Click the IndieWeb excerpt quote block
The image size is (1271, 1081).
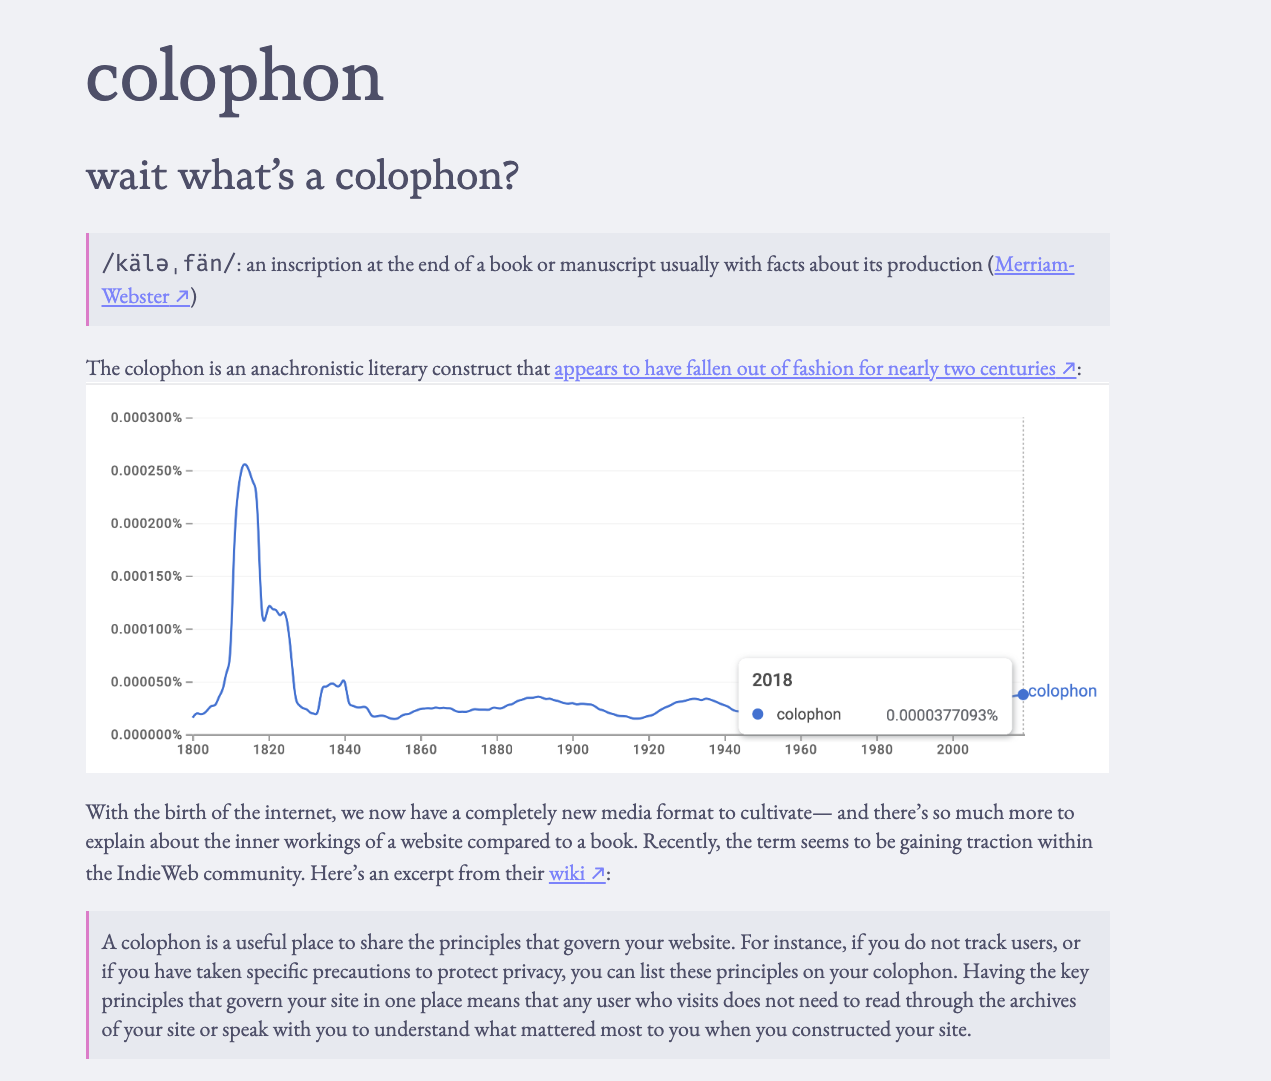pos(598,985)
